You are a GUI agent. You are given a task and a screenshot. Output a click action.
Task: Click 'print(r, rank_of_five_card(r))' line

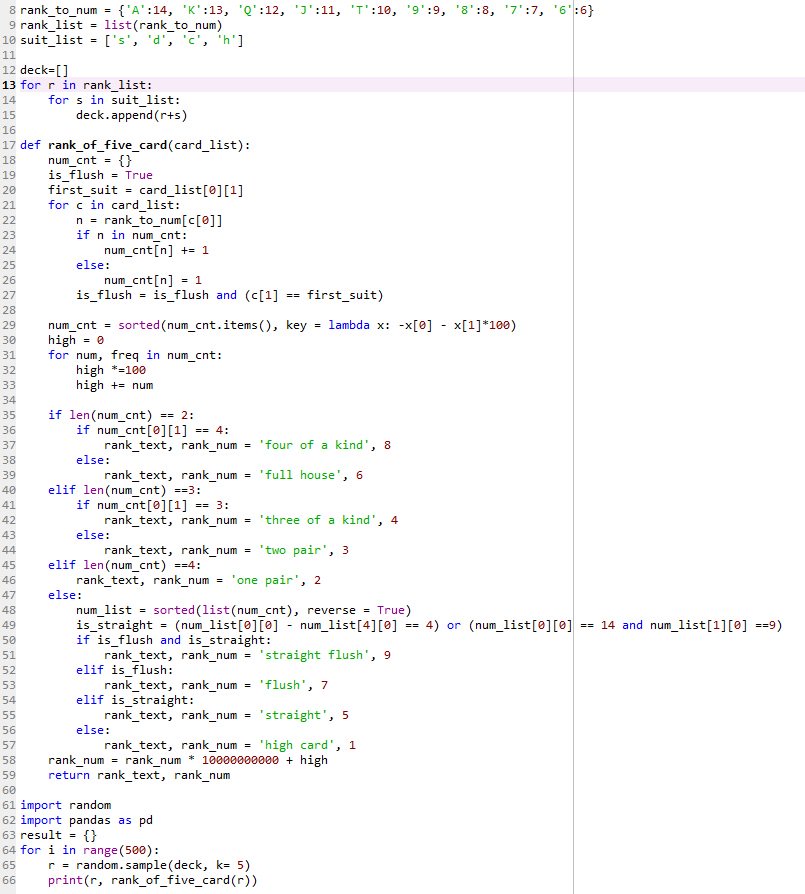152,880
